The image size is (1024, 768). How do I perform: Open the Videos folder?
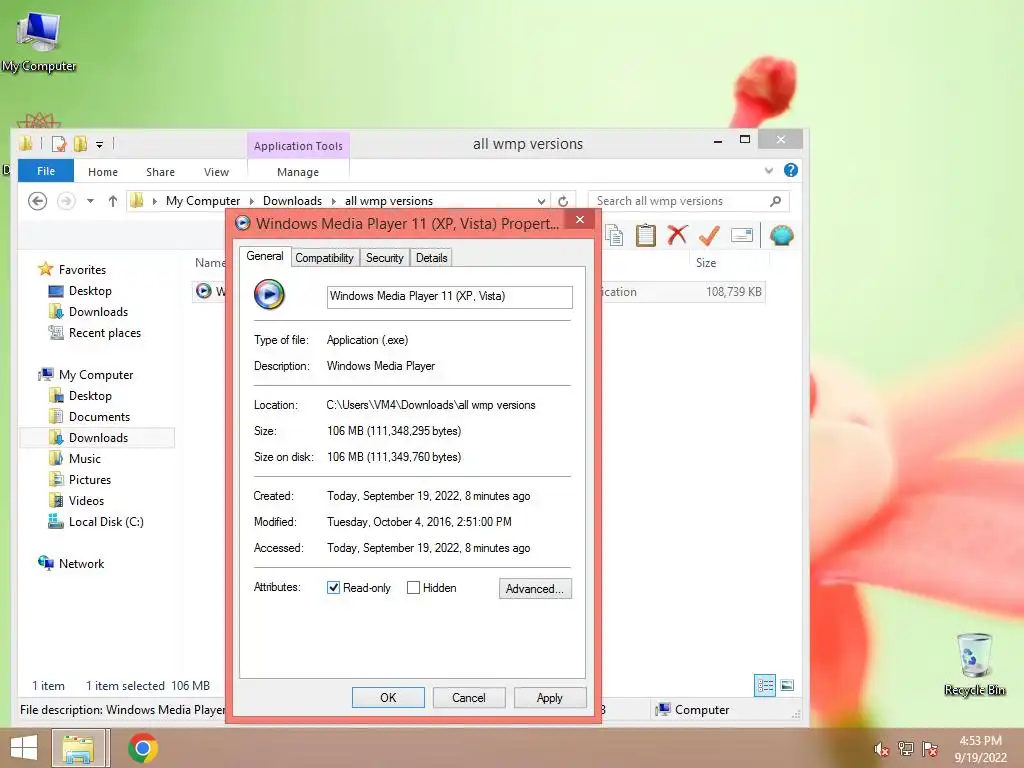86,500
